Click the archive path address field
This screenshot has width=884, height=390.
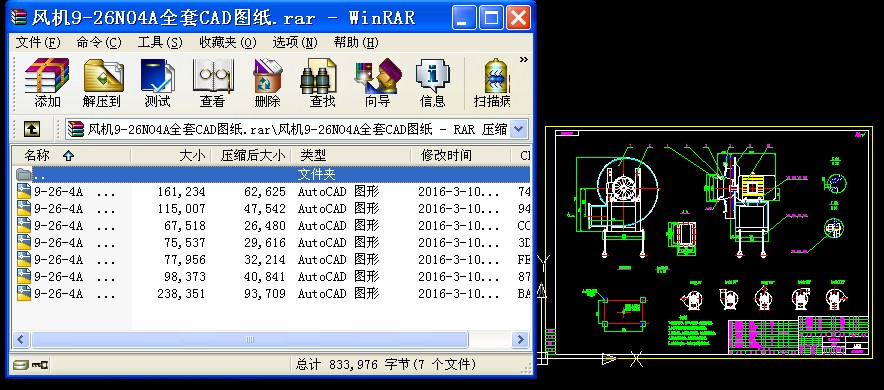tap(297, 129)
